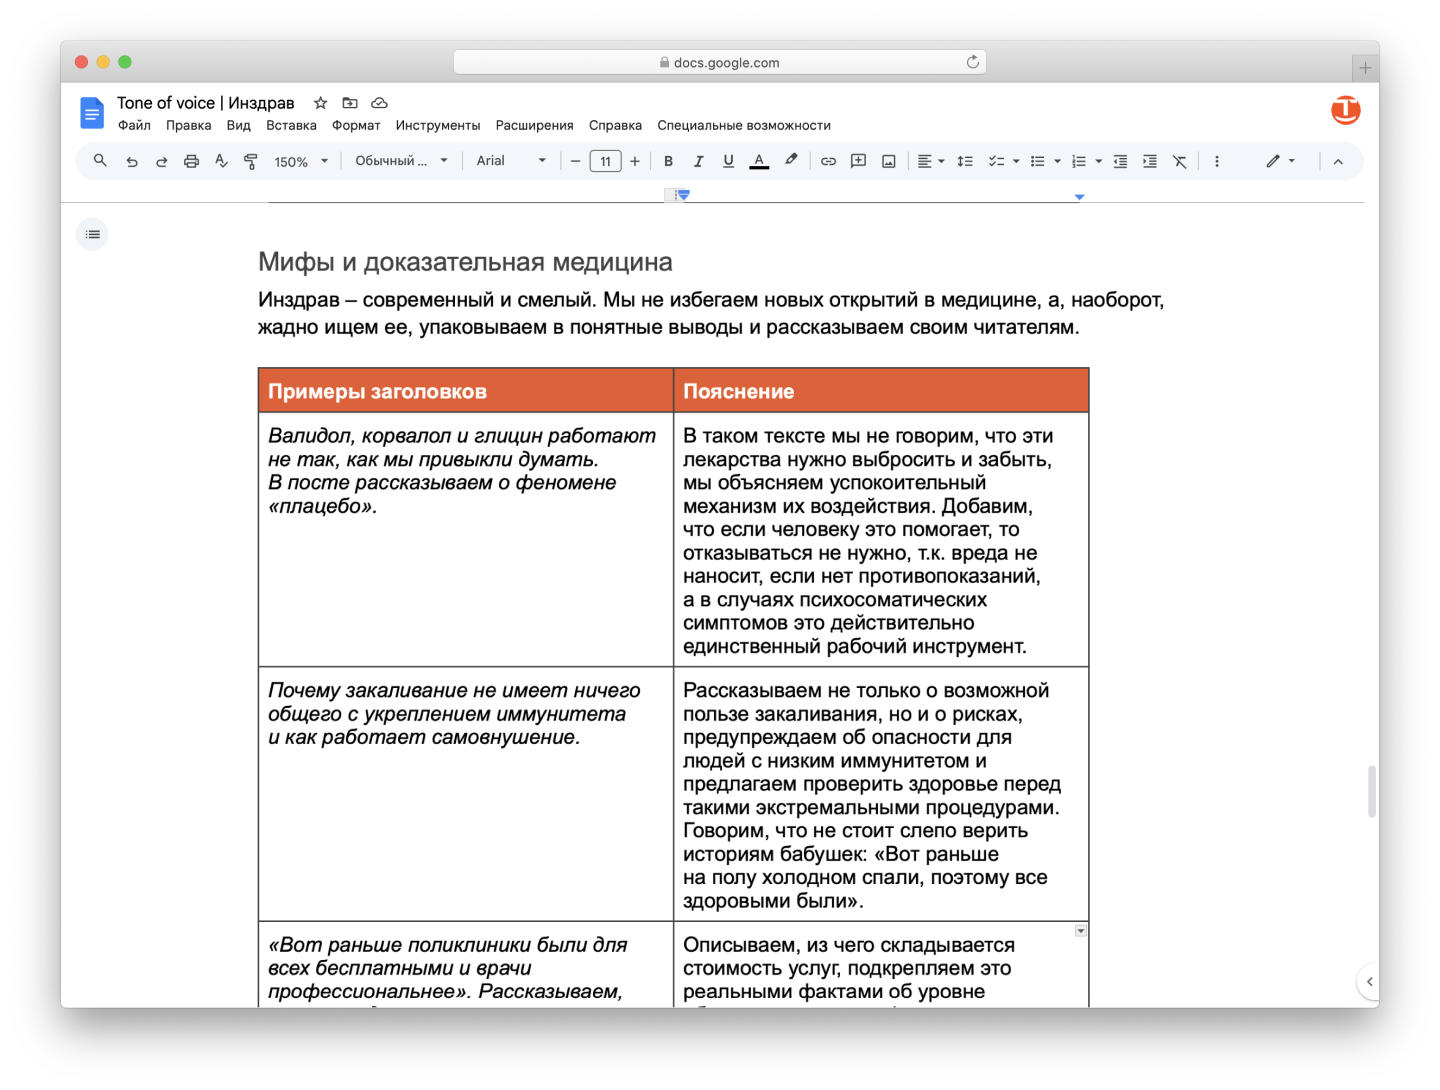View the cloud save status
The width and height of the screenshot is (1440, 1090).
coord(379,103)
